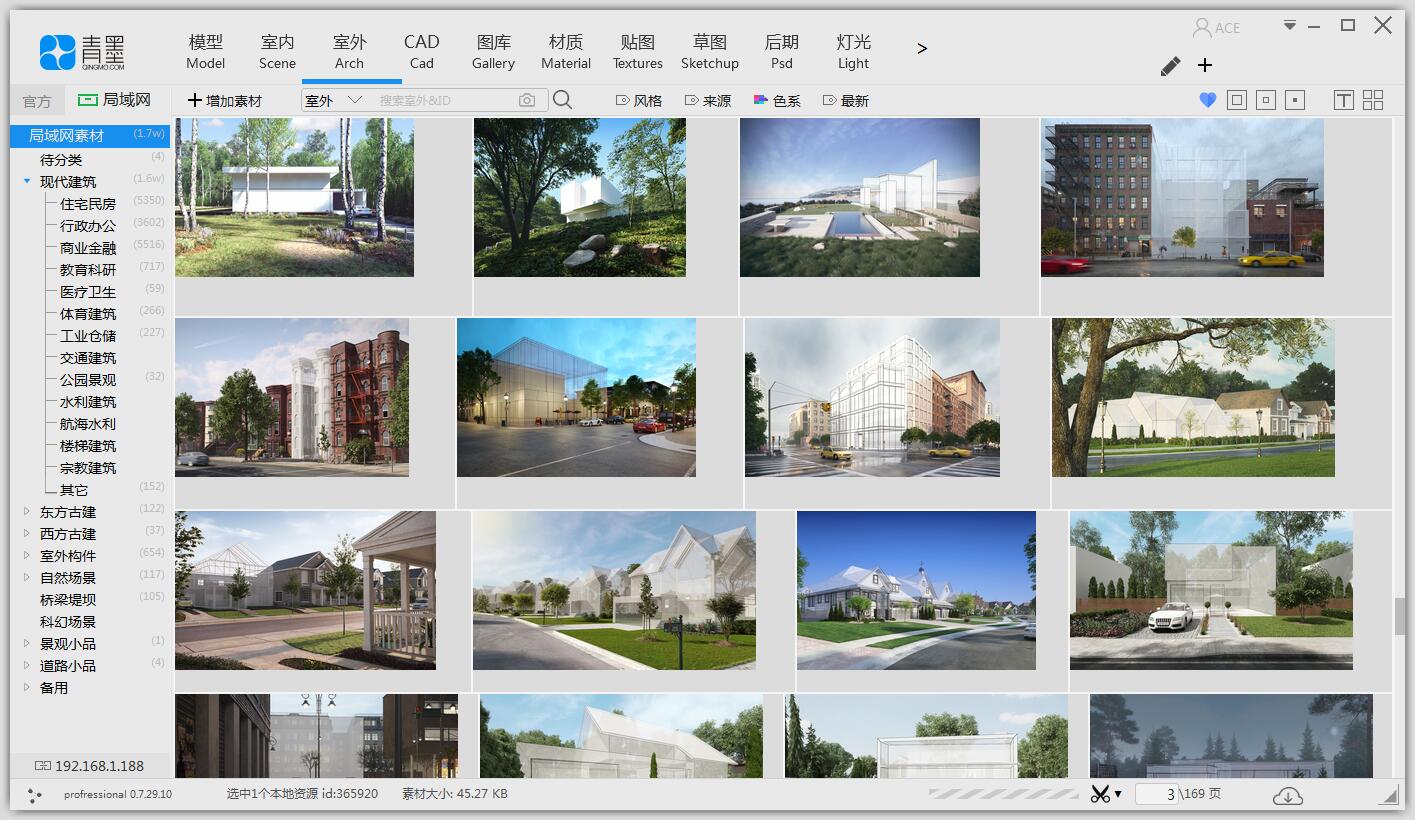The image size is (1415, 820).
Task: Select the small thumbnail size icon
Action: point(1296,100)
